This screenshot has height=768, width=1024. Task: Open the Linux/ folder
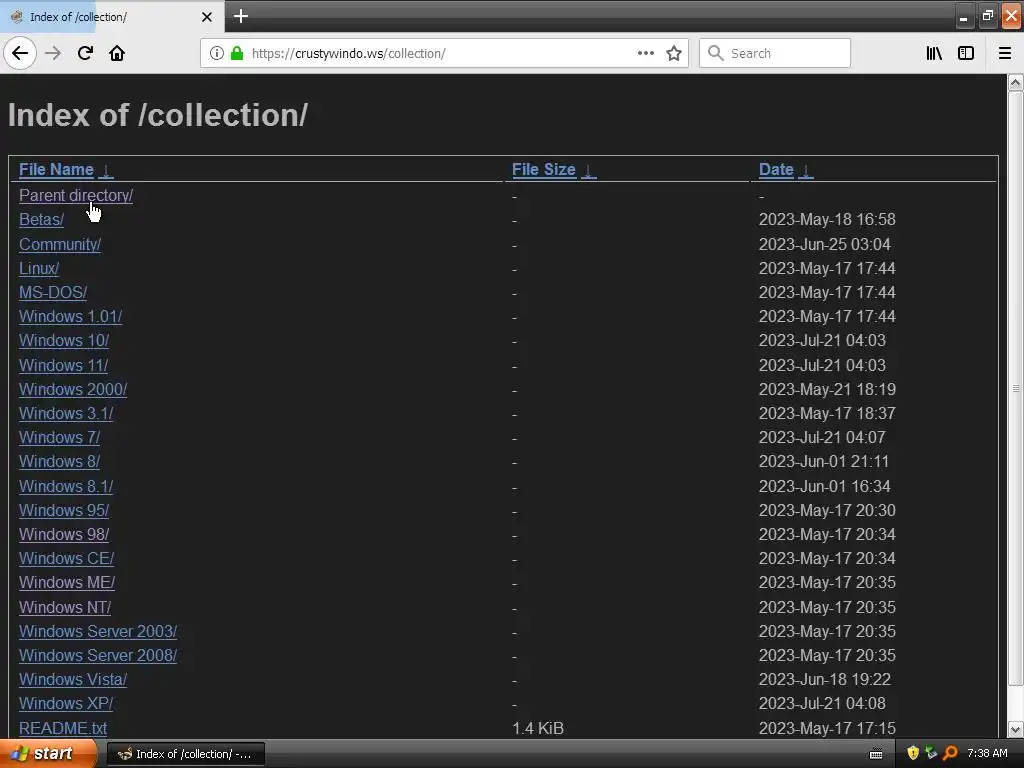pyautogui.click(x=39, y=268)
